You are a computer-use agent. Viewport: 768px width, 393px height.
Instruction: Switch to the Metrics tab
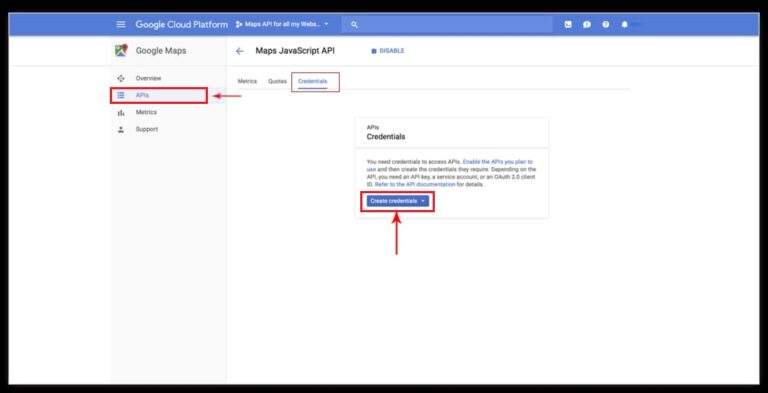[x=247, y=81]
